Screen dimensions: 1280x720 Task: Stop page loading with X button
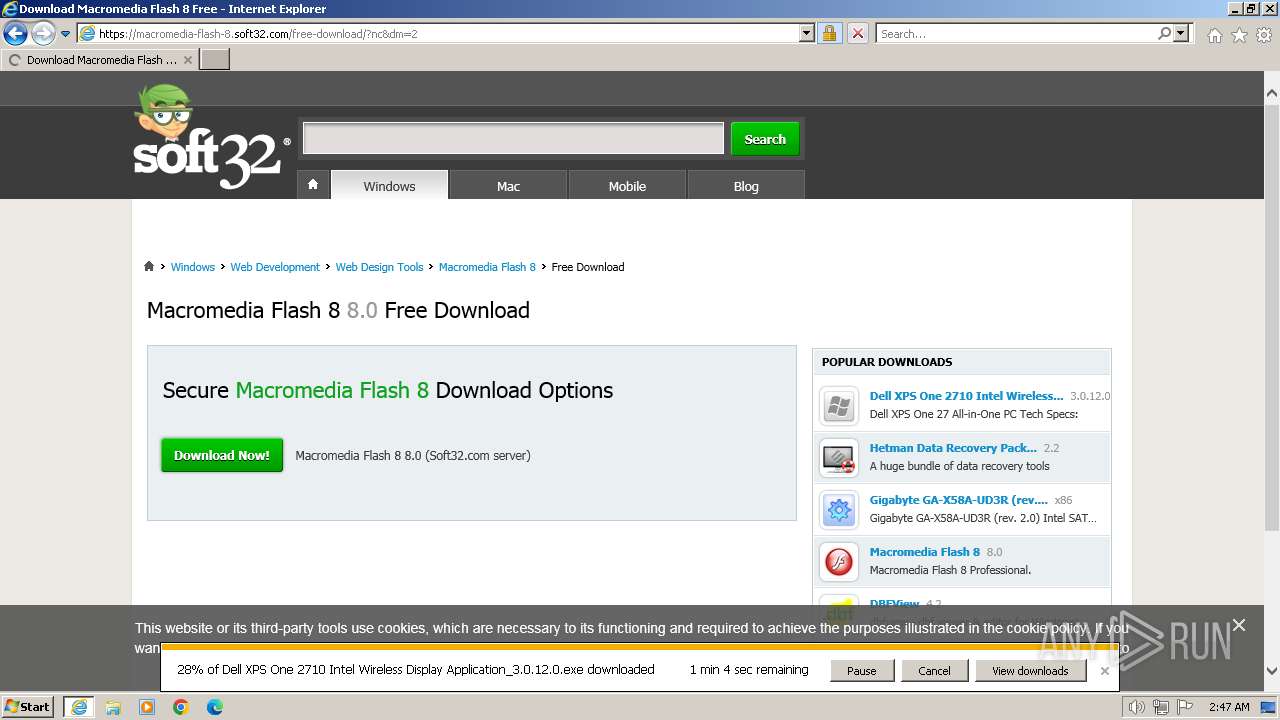[857, 33]
